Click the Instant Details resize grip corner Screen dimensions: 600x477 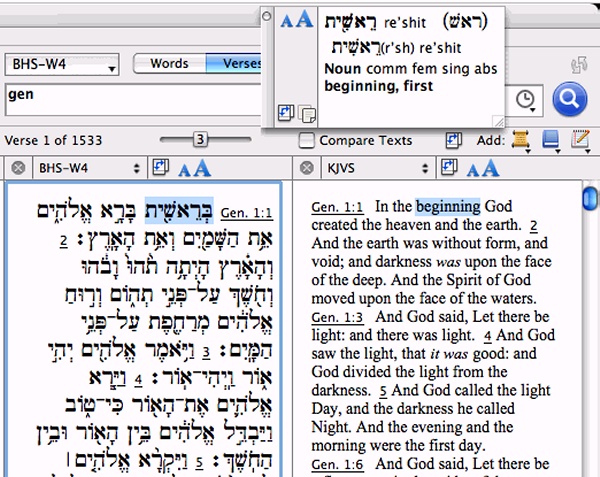[499, 121]
